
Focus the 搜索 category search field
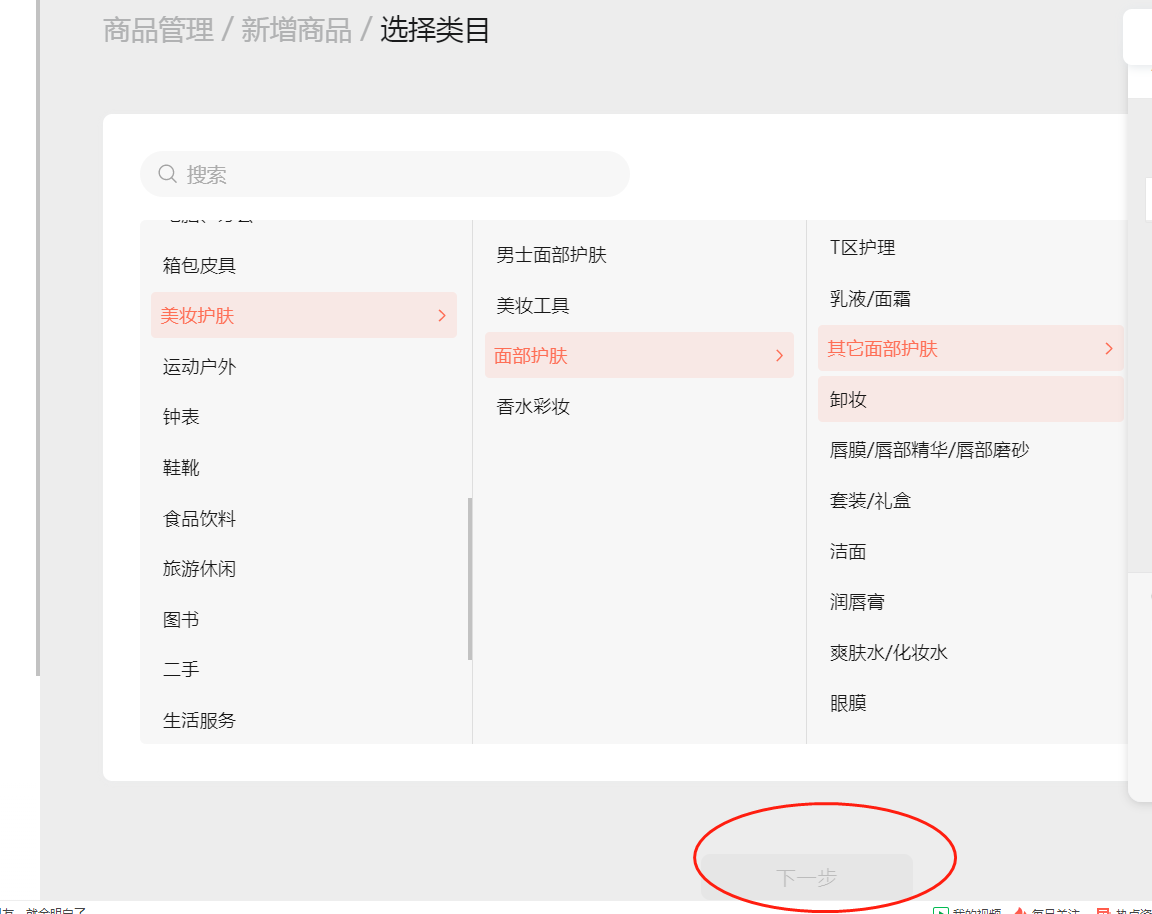coord(384,174)
